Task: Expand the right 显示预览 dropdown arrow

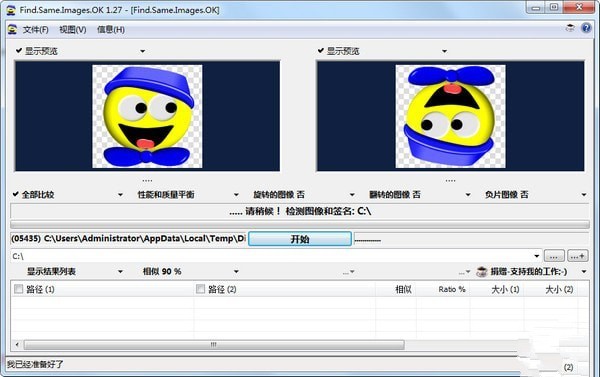Action: point(444,51)
